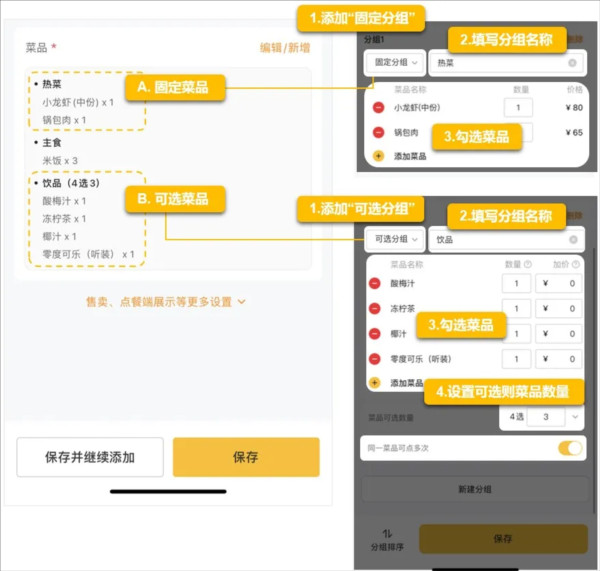Select the 米饭 x 3 row
Image resolution: width=600 pixels, height=571 pixels.
(x=60, y=161)
